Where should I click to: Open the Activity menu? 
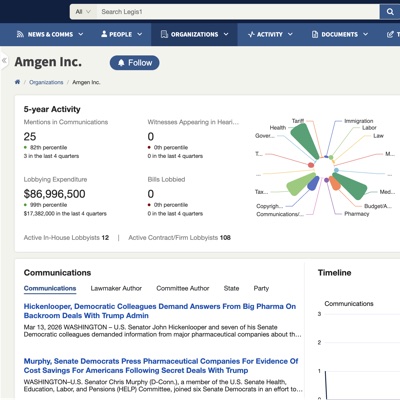click(270, 34)
